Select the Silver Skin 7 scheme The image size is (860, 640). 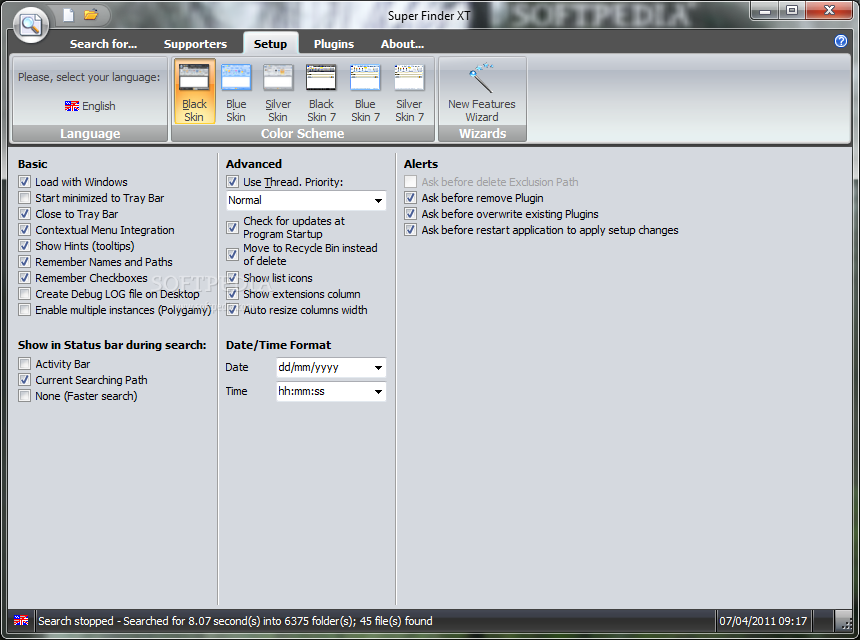pyautogui.click(x=409, y=92)
